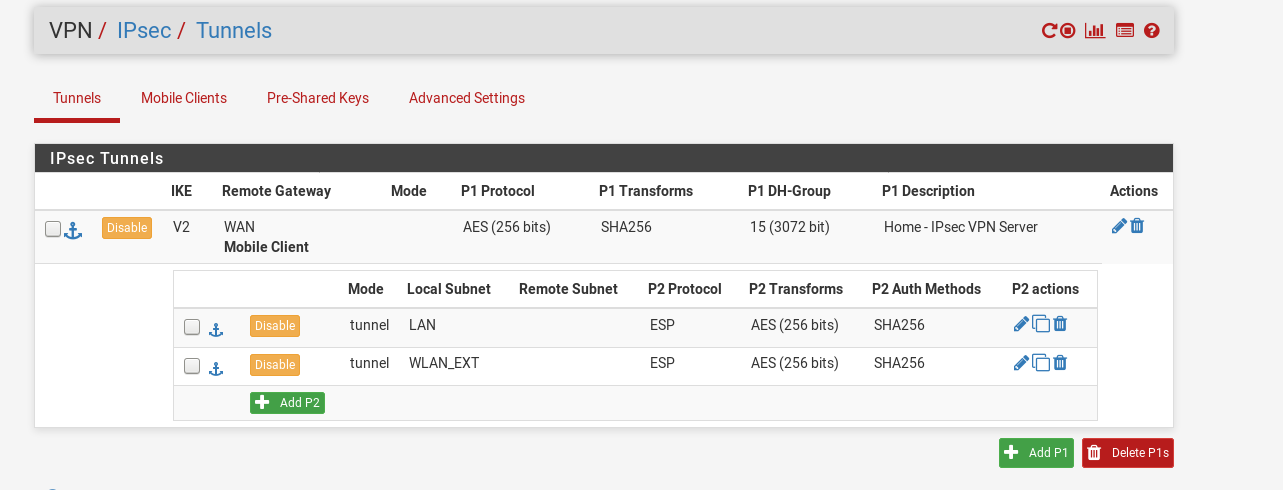
Task: Check the WLAN_EXT phase 2 checkbox
Action: 192,366
